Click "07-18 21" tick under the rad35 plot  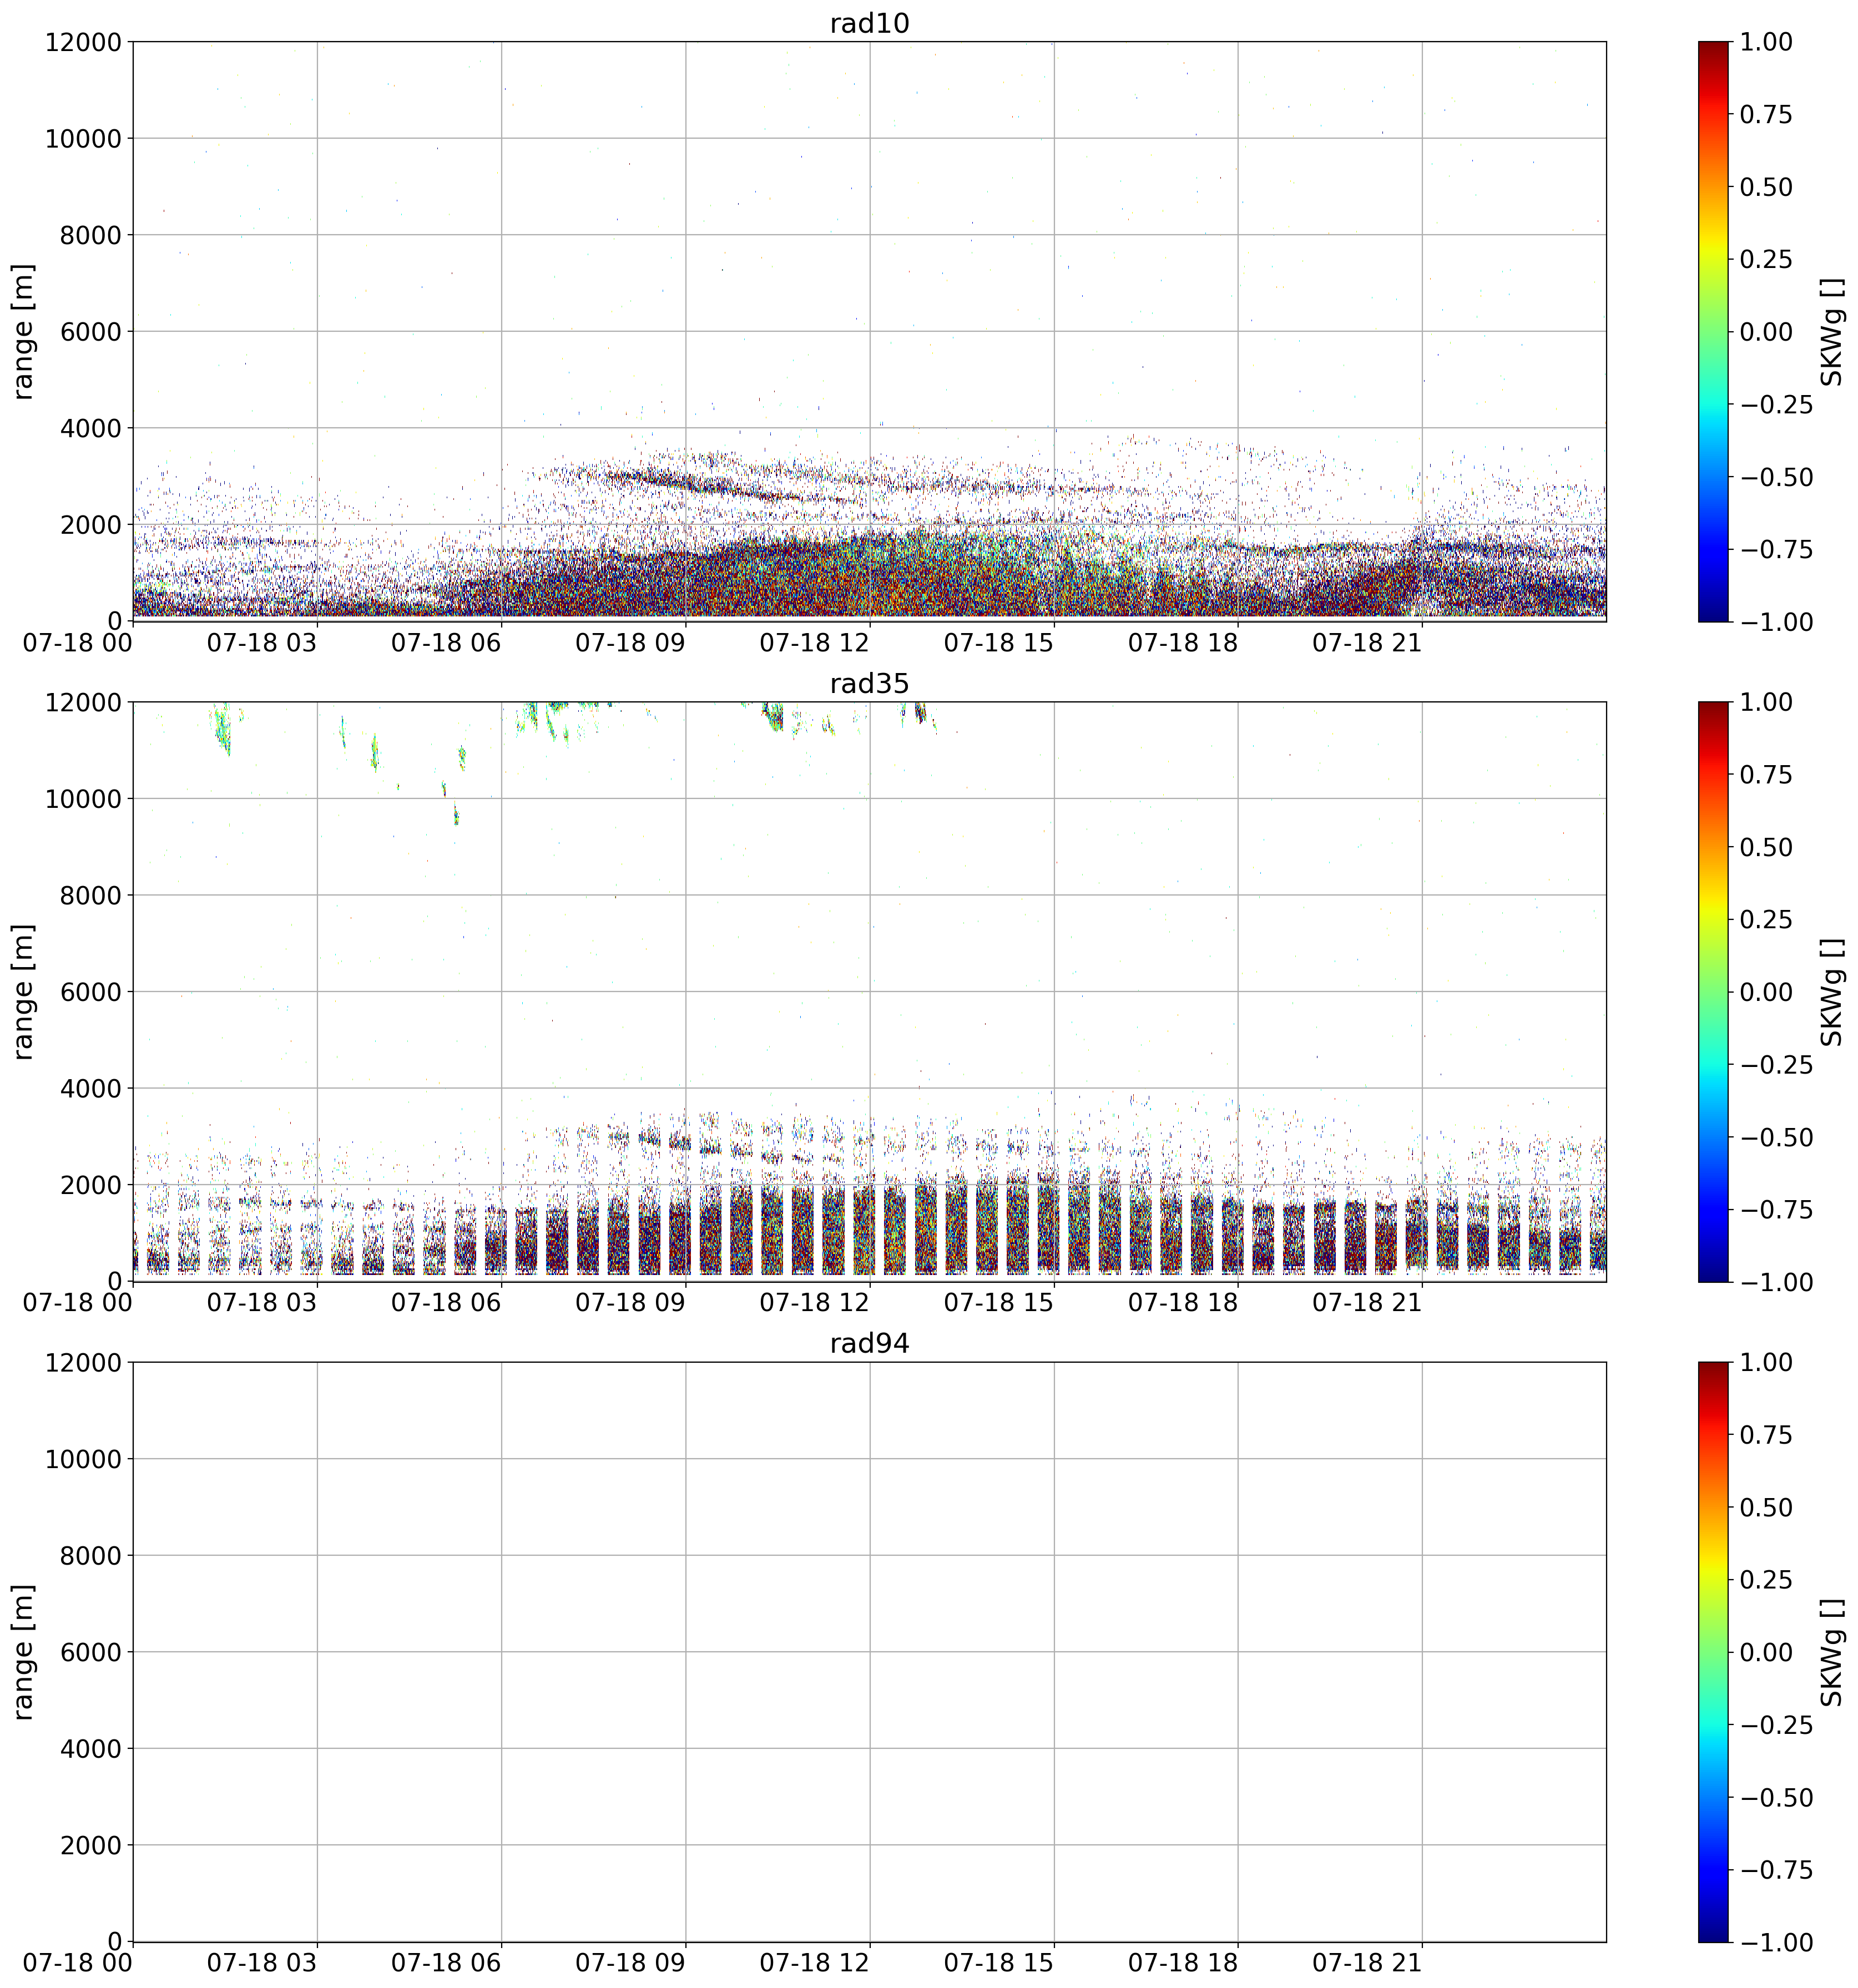[x=1367, y=1303]
